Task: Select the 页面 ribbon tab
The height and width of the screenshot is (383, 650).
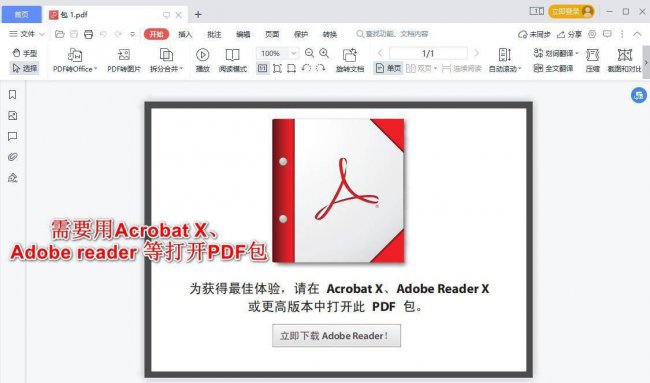Action: tap(272, 34)
